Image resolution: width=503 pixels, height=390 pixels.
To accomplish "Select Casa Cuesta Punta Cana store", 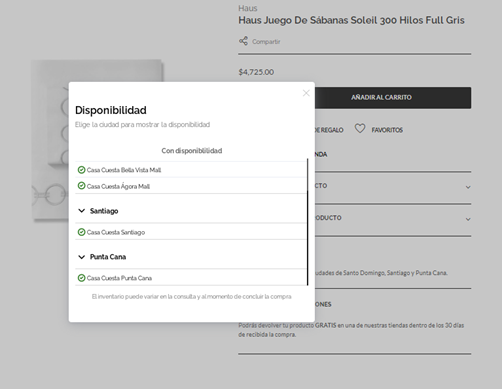I will (191, 278).
